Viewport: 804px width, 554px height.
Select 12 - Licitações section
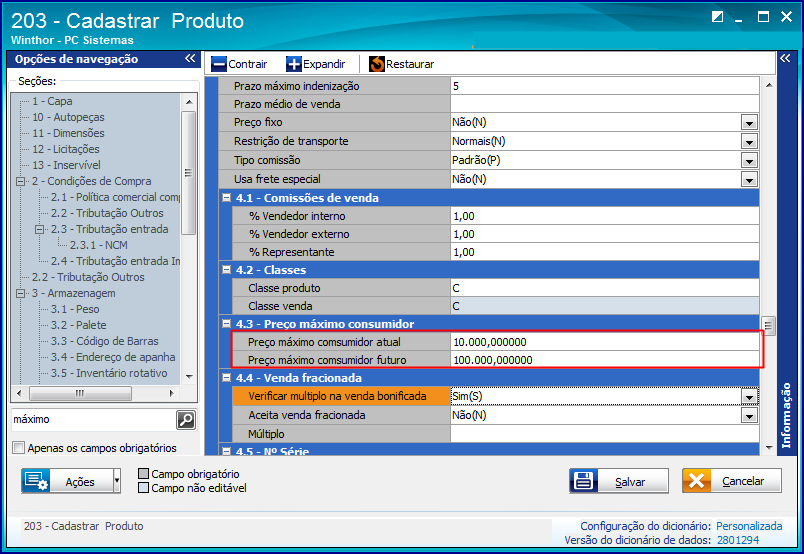pos(66,149)
